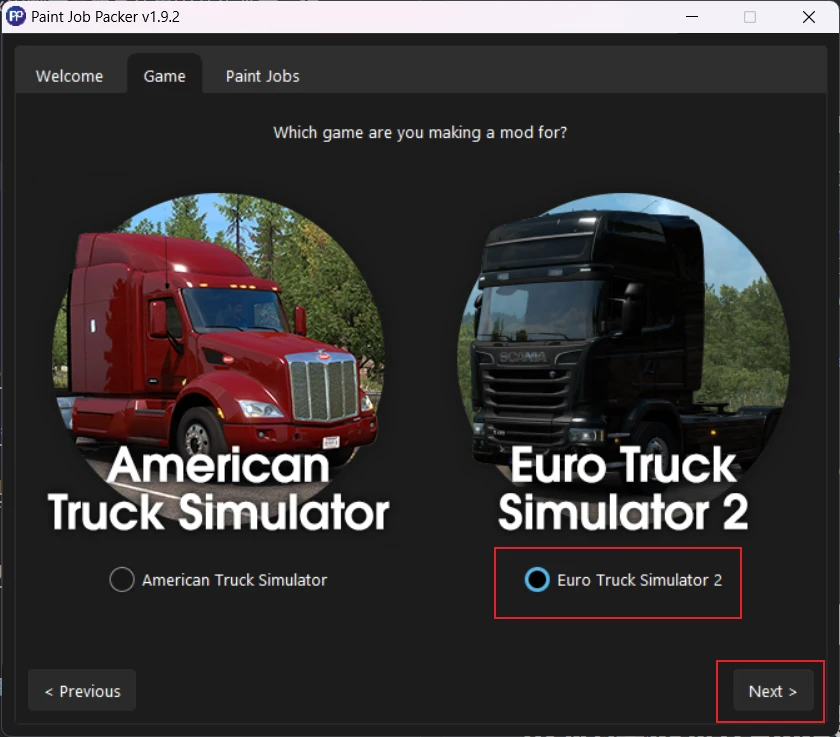The width and height of the screenshot is (840, 737).
Task: Minimize the Paint Job Packer window
Action: (x=692, y=17)
